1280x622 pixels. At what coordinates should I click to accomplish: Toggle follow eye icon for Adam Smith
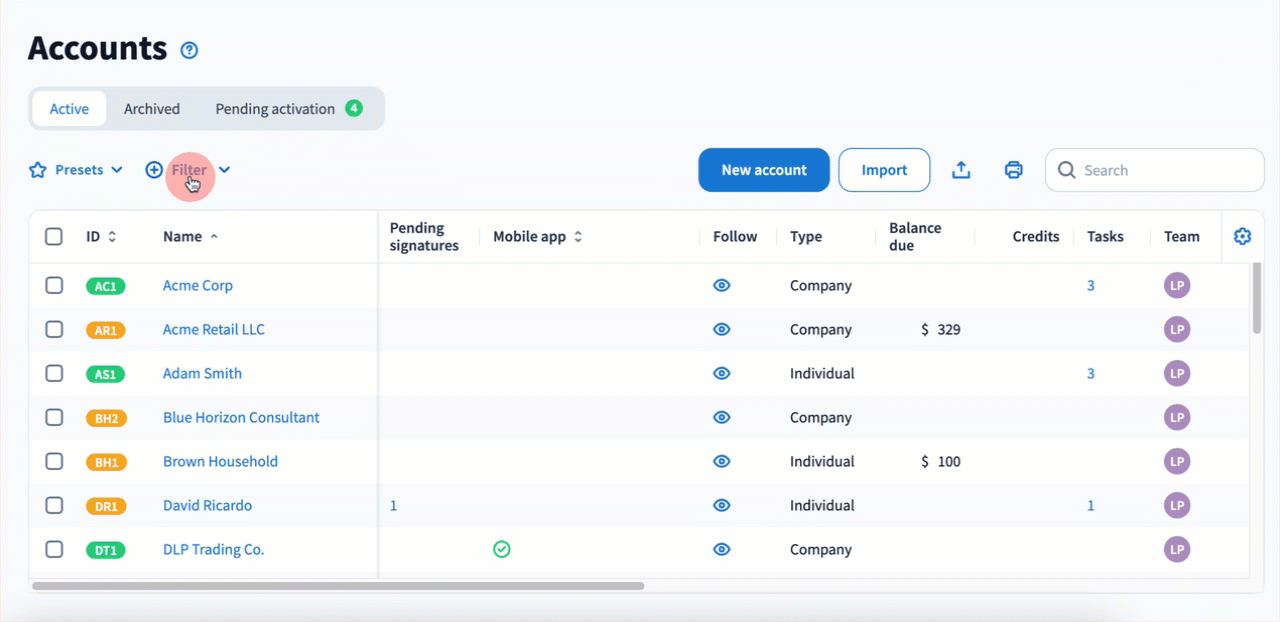pos(721,373)
